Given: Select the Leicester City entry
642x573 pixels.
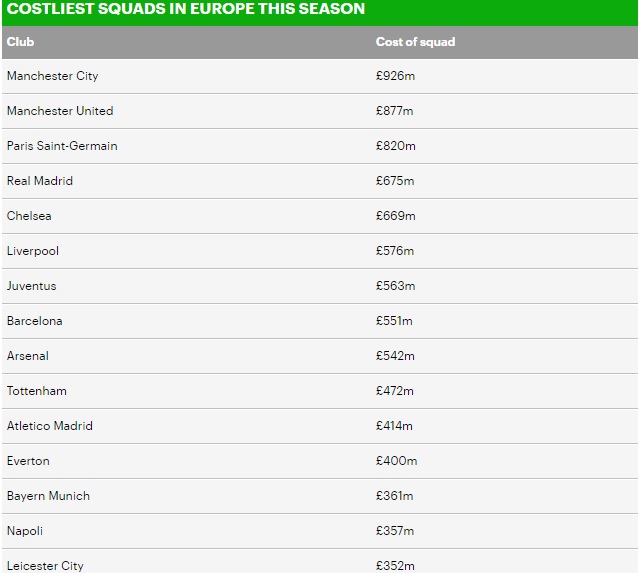Looking at the screenshot, I should coord(45,566).
